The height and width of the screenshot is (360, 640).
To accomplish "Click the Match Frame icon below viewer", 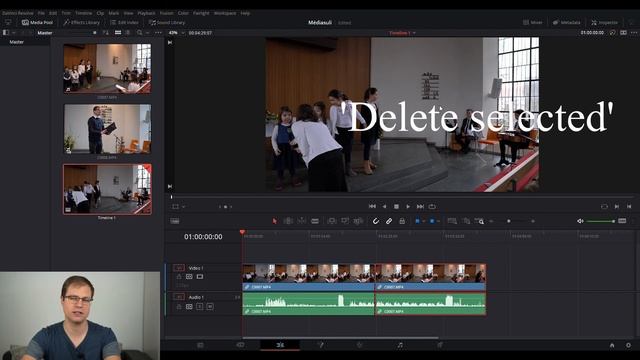I will (x=604, y=207).
